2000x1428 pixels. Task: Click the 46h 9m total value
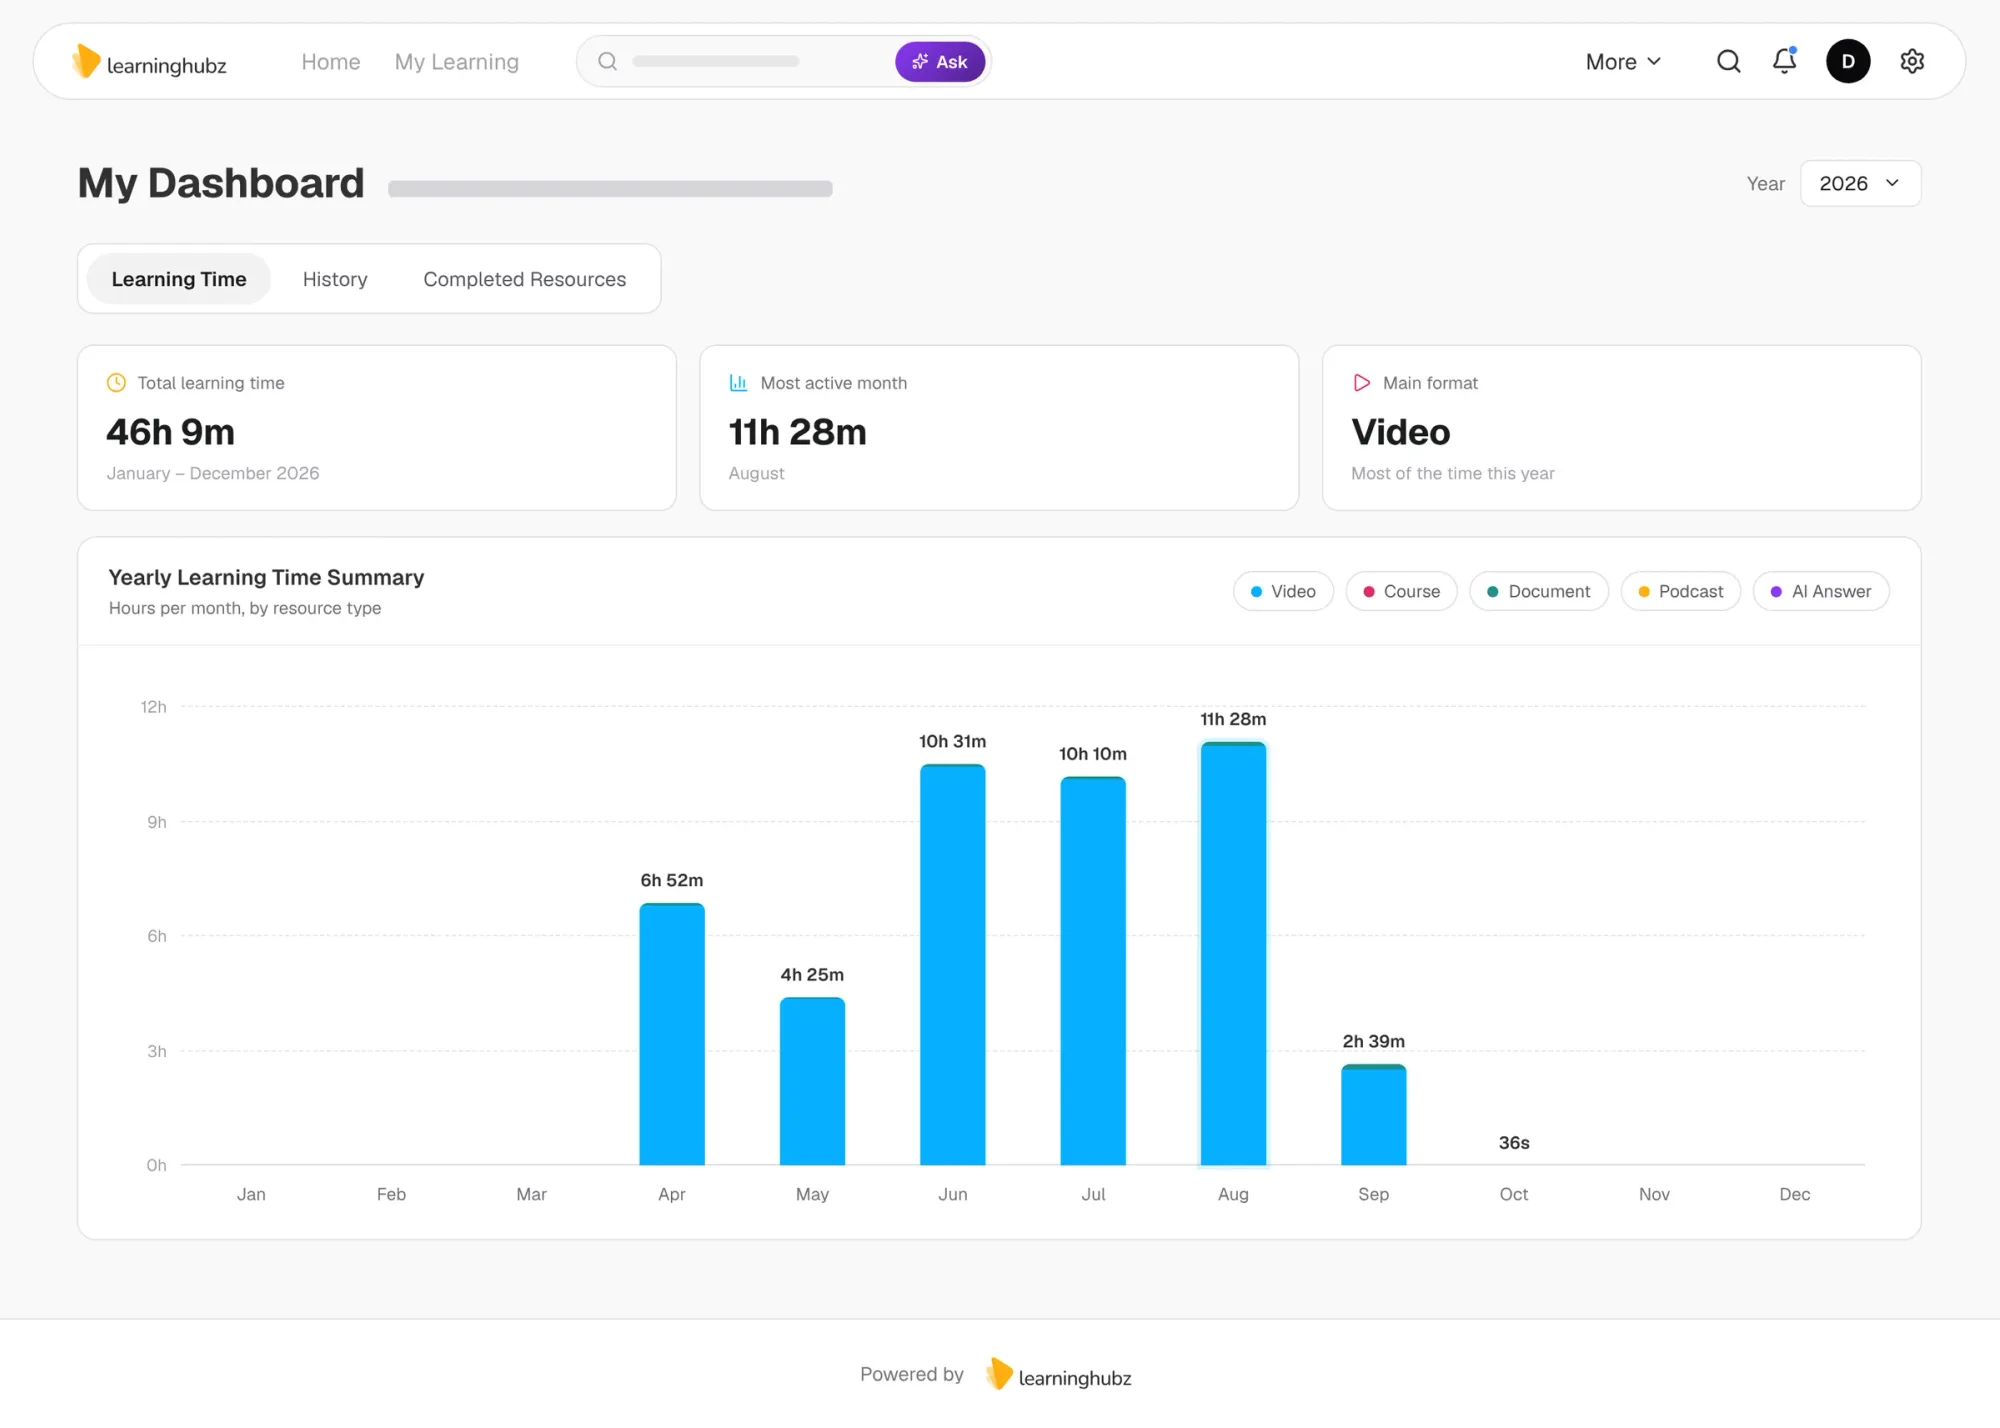coord(171,432)
